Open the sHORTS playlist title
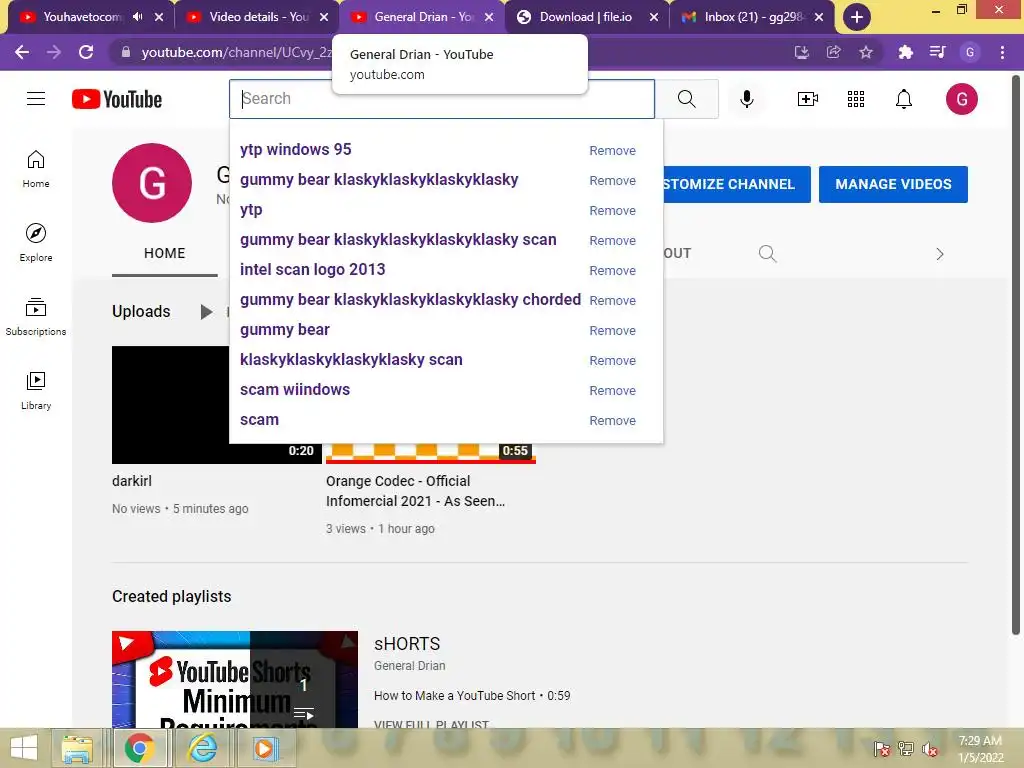Screen dimensions: 1024x768 point(407,644)
